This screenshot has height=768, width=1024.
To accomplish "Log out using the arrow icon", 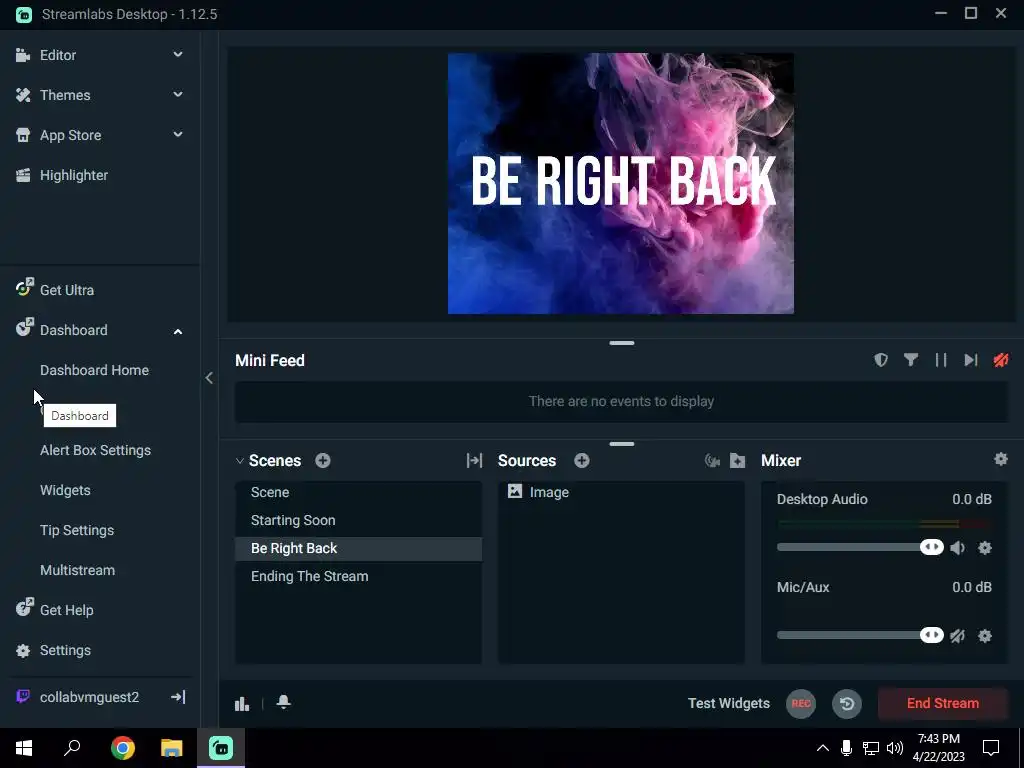I will pyautogui.click(x=178, y=697).
